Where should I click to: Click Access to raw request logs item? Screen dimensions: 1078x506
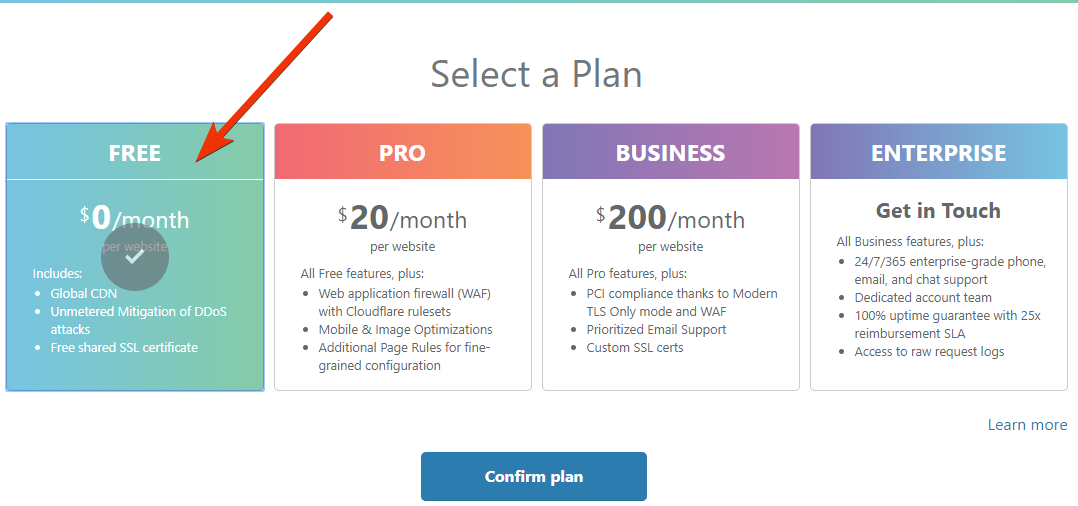tap(929, 352)
